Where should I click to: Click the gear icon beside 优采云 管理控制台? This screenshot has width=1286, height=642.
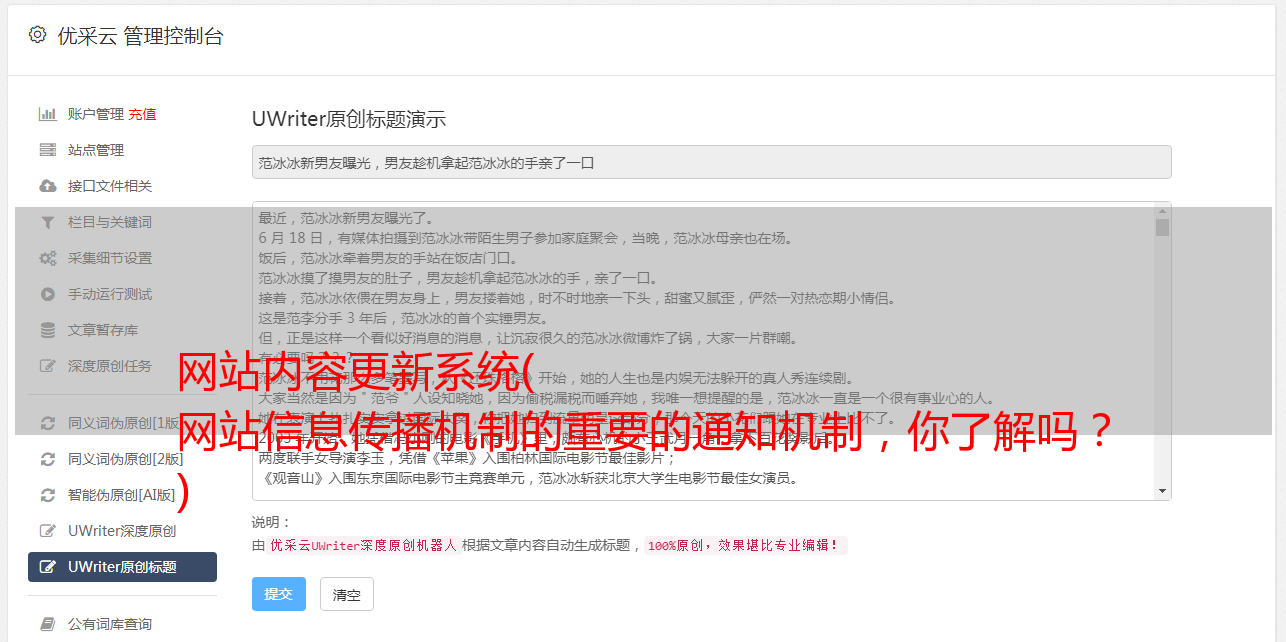coord(37,35)
